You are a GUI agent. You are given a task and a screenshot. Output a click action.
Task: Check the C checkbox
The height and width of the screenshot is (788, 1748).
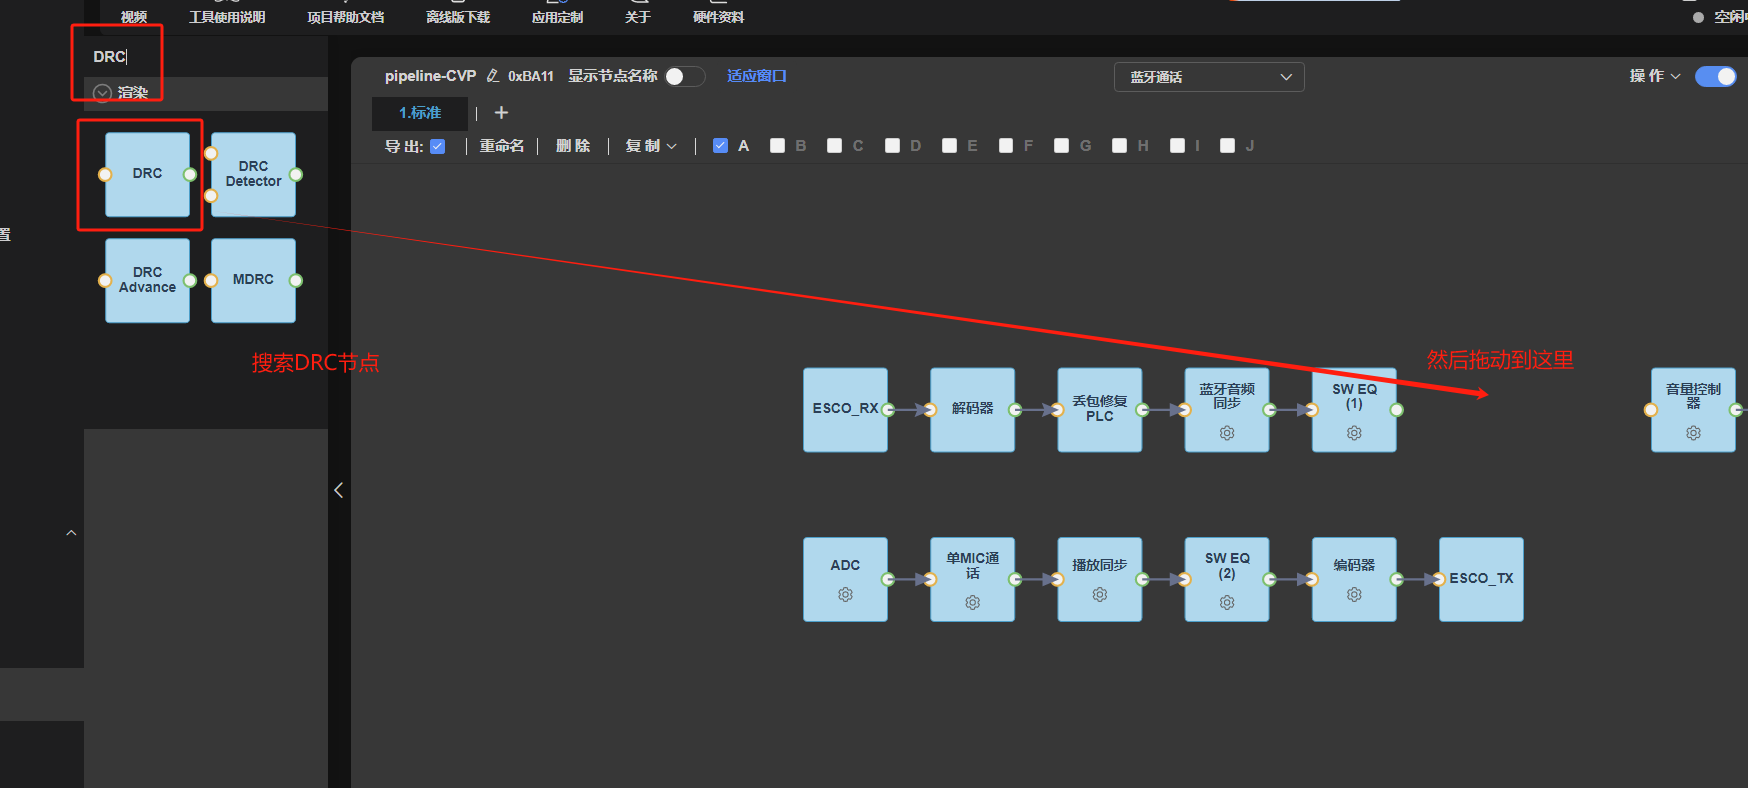[x=834, y=146]
